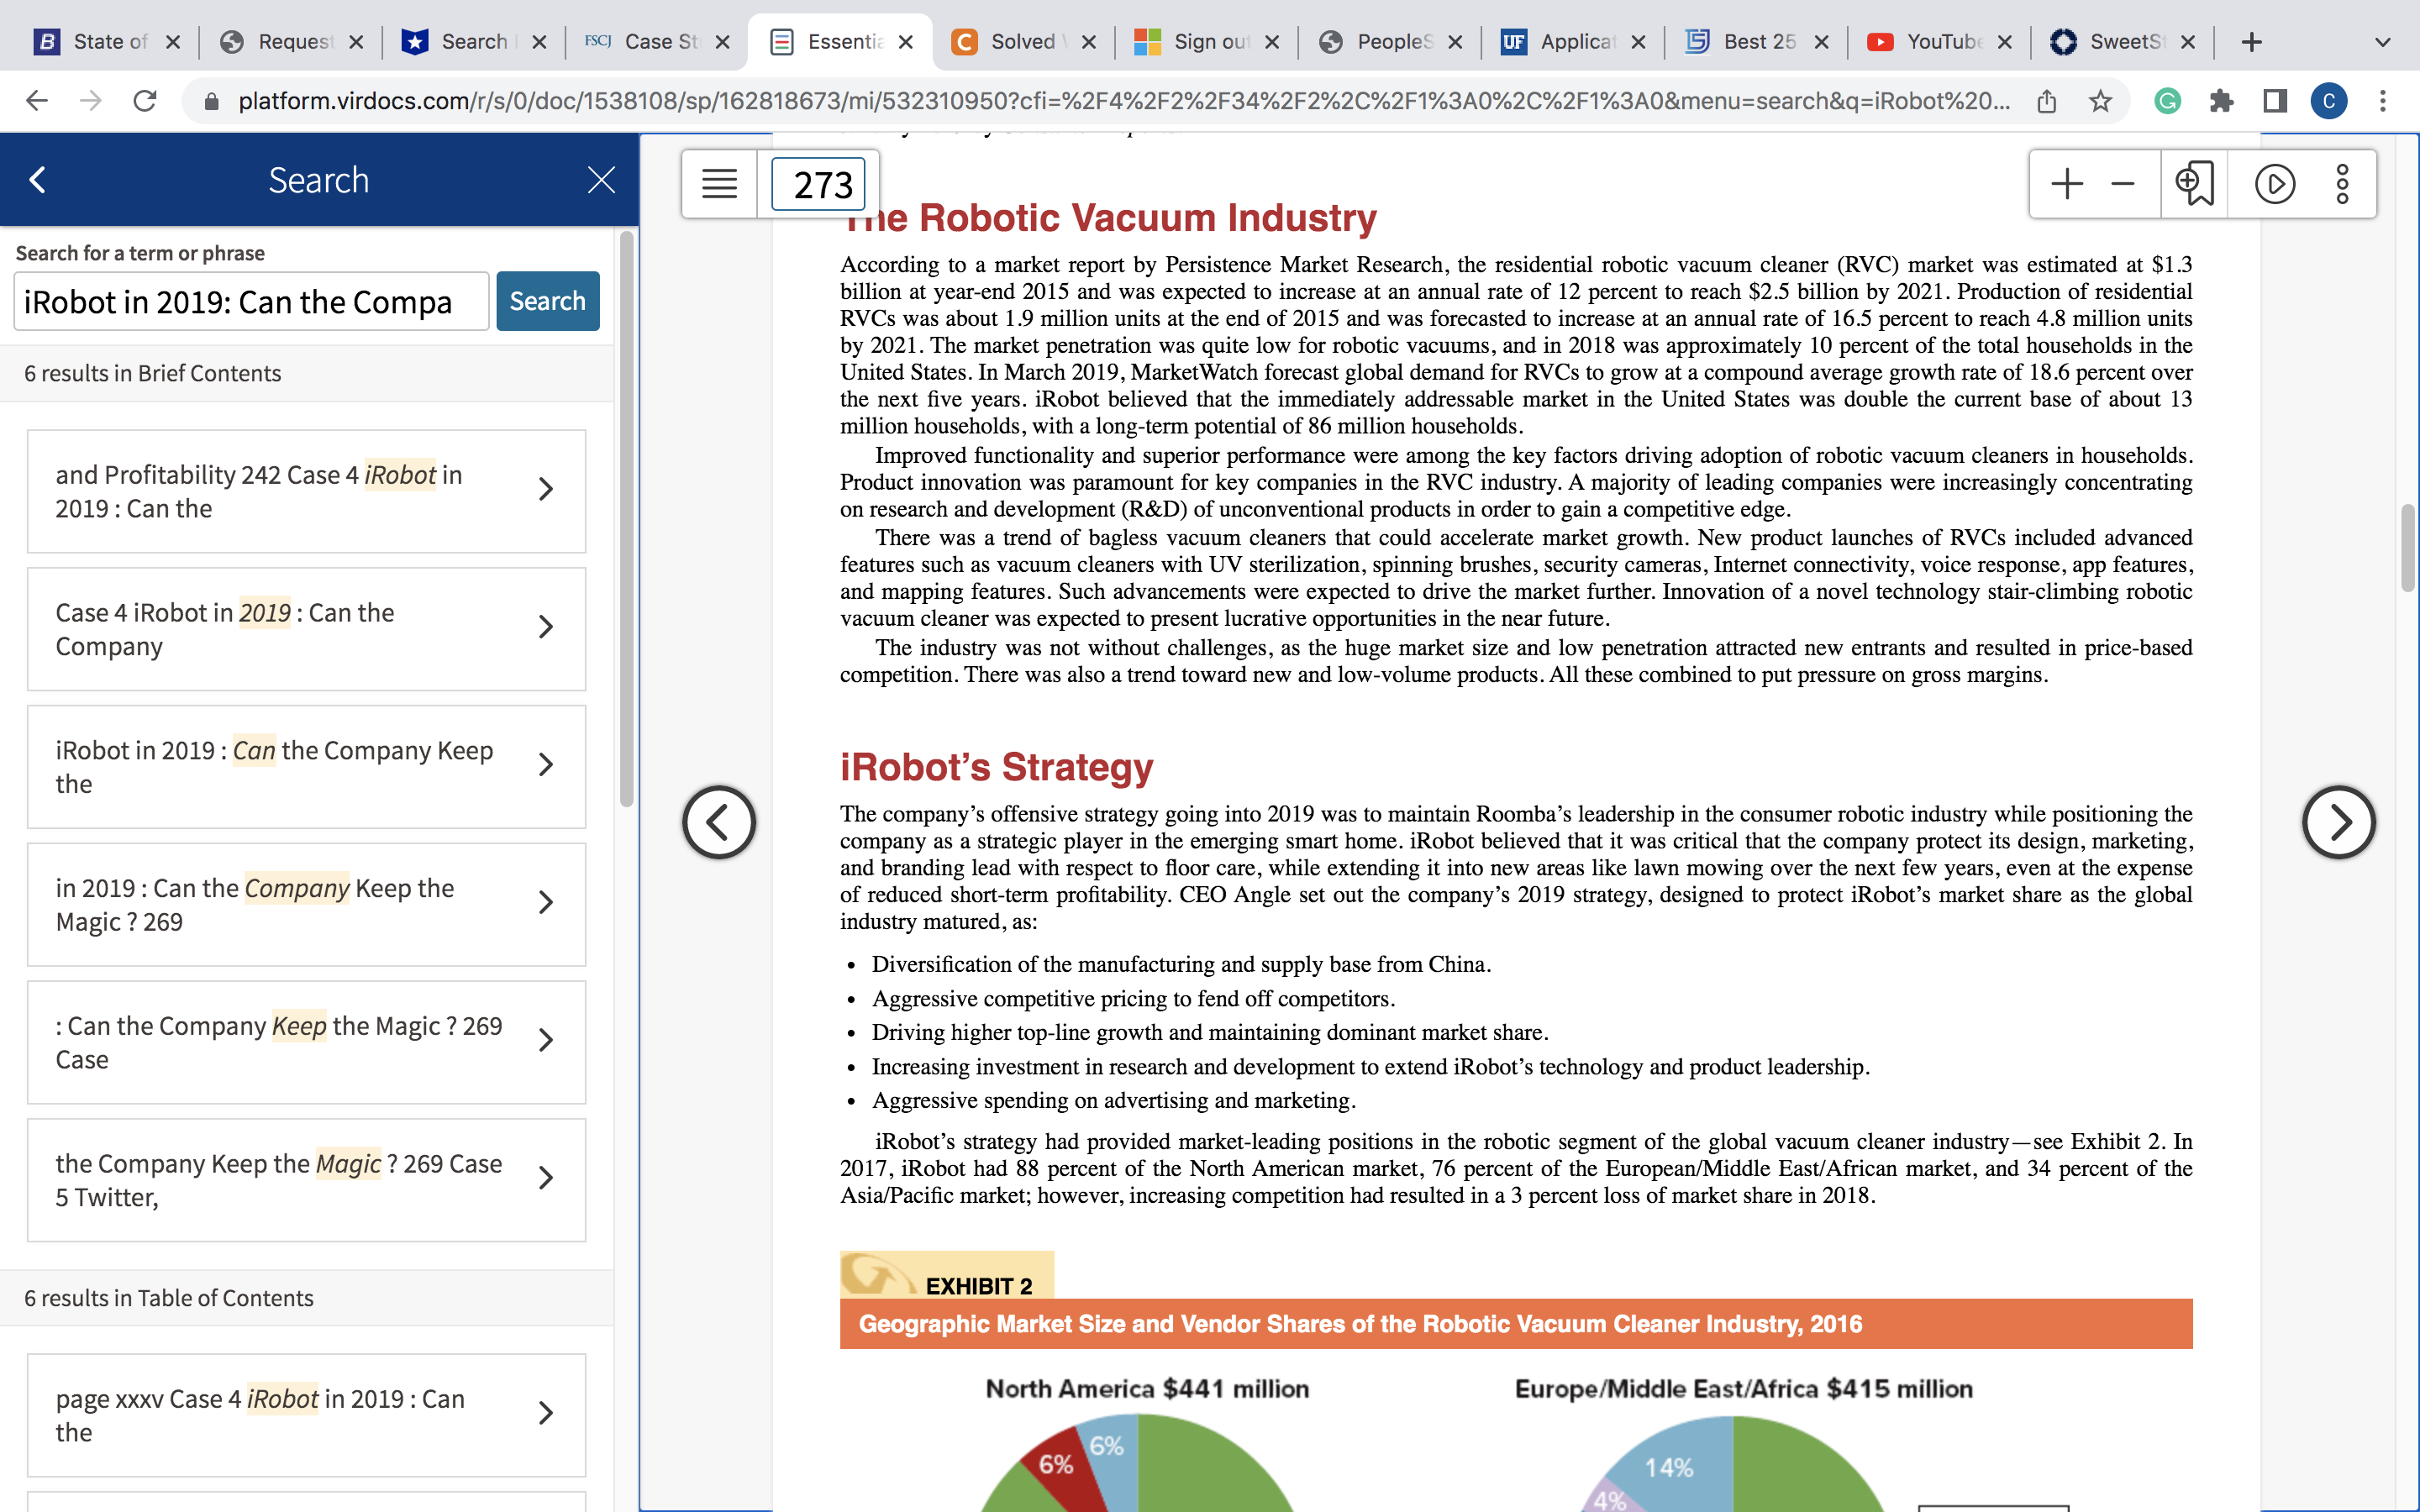Zoom out with the minus icon

[2122, 184]
